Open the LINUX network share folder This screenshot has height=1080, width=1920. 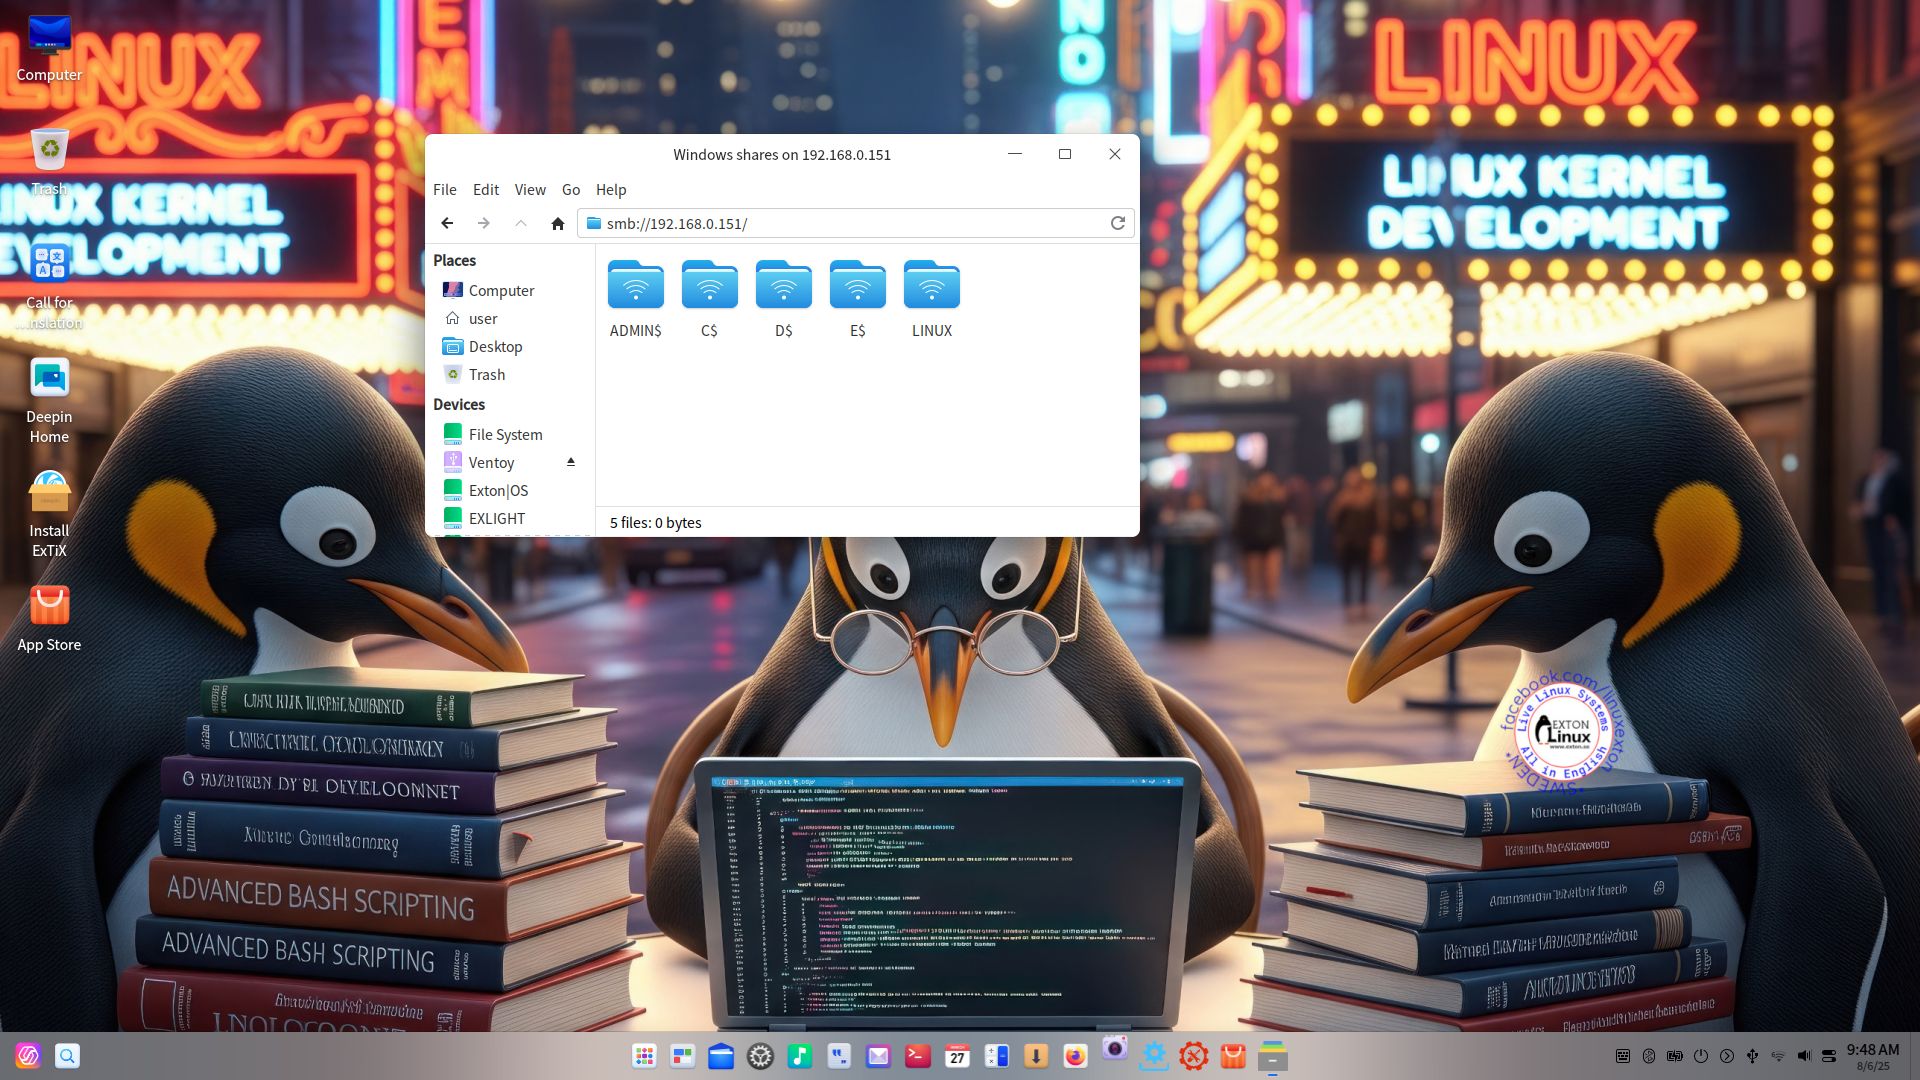tap(931, 299)
